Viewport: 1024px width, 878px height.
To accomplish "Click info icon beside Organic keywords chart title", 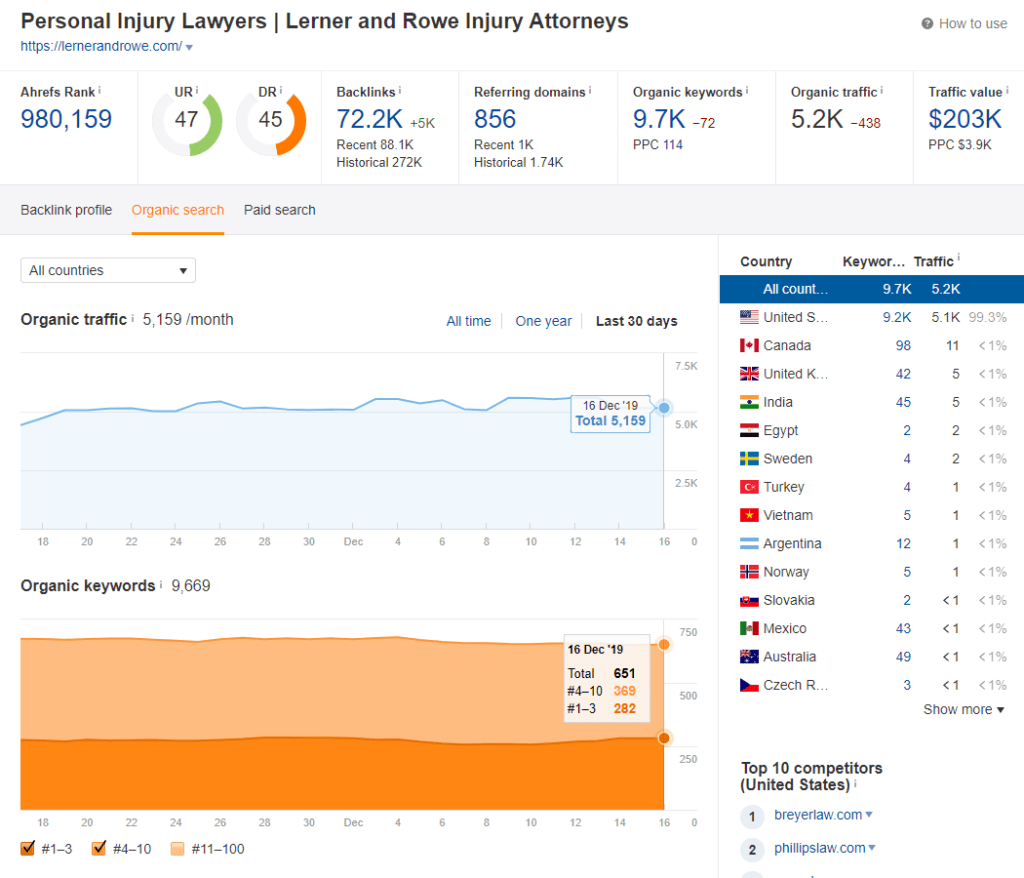I will pyautogui.click(x=161, y=584).
